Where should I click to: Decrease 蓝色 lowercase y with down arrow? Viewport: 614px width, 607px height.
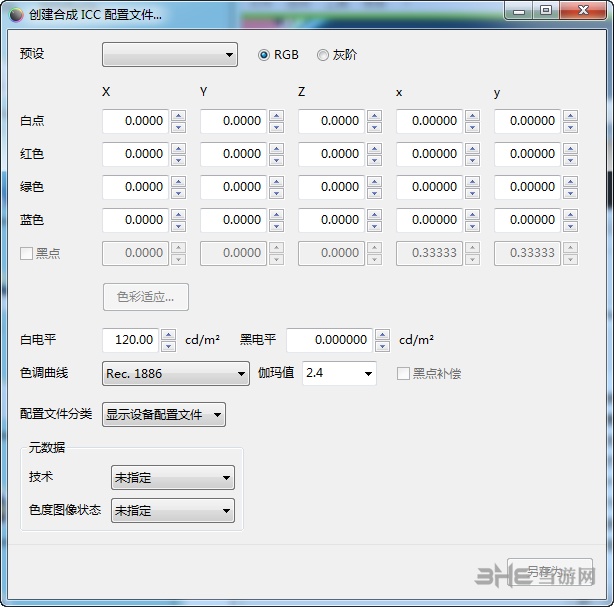coord(570,226)
